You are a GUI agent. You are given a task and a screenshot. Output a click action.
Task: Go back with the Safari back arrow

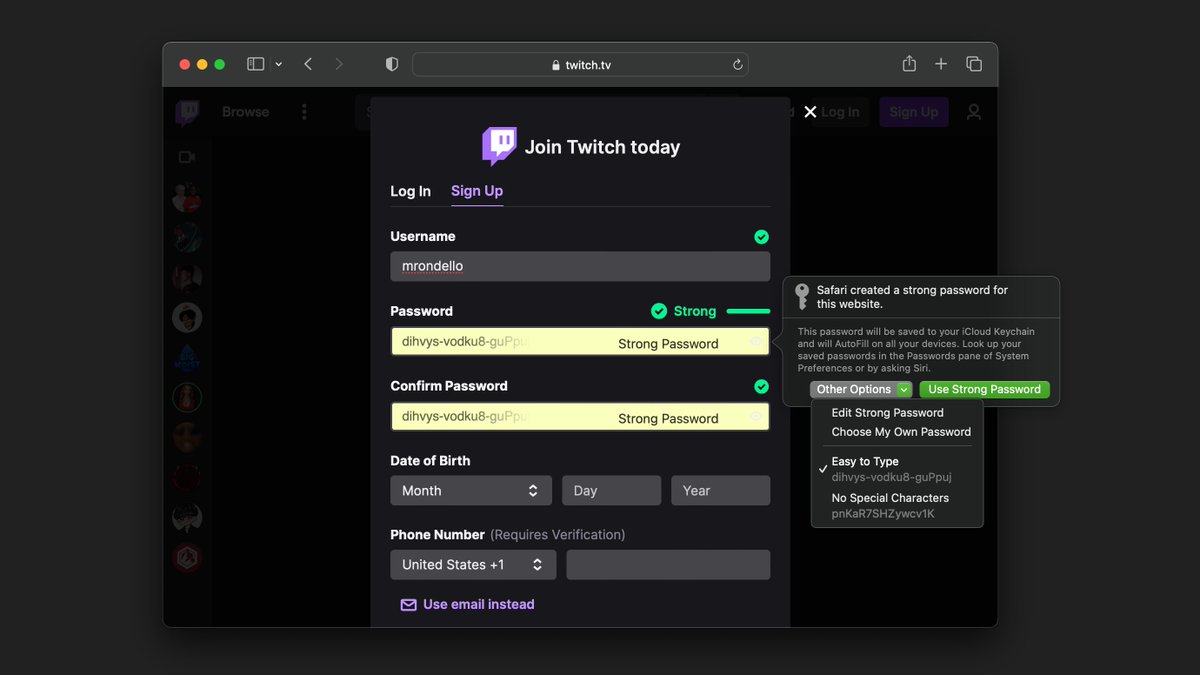tap(308, 64)
